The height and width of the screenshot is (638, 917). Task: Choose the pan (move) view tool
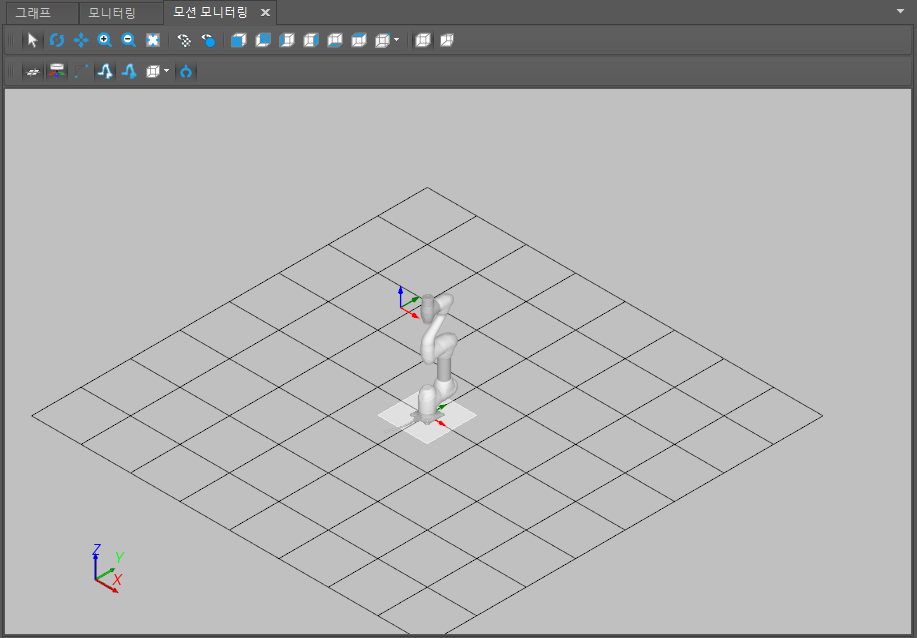click(81, 40)
